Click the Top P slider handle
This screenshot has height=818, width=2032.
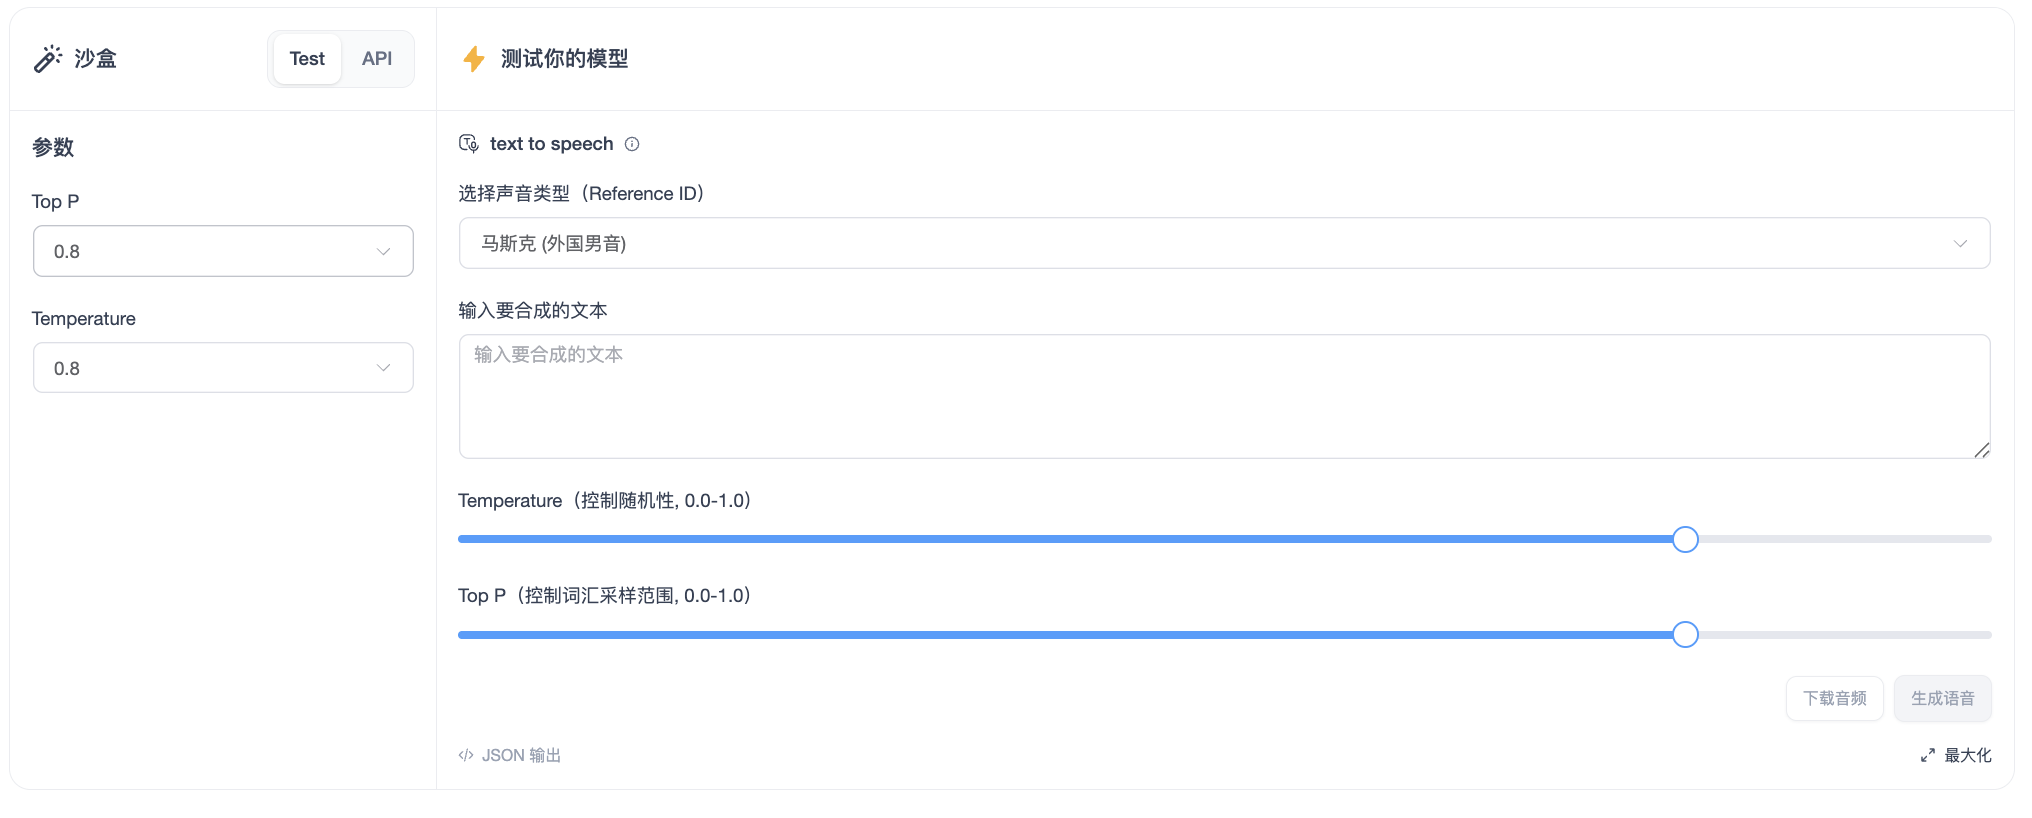click(1685, 635)
